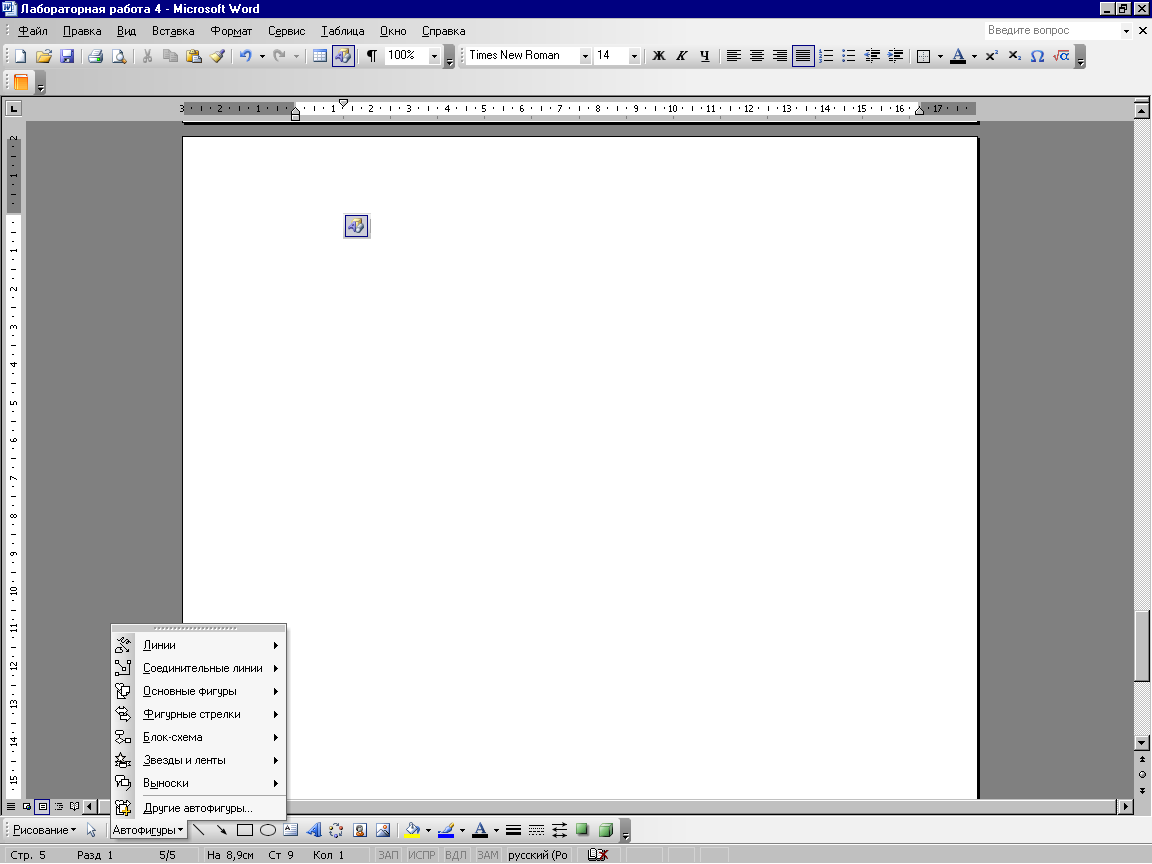The height and width of the screenshot is (864, 1152).
Task: Align text to the right
Action: [x=780, y=56]
